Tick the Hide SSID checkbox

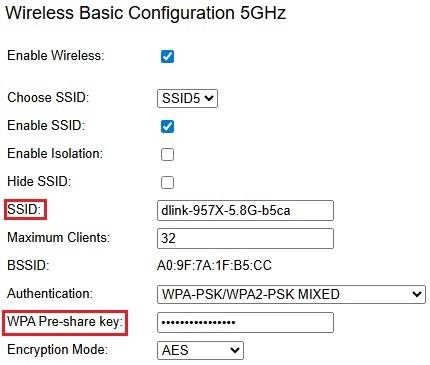point(167,182)
